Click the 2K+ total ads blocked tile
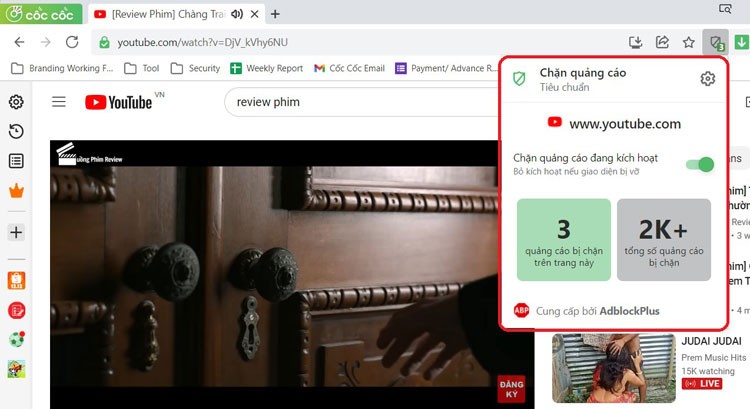 tap(664, 240)
